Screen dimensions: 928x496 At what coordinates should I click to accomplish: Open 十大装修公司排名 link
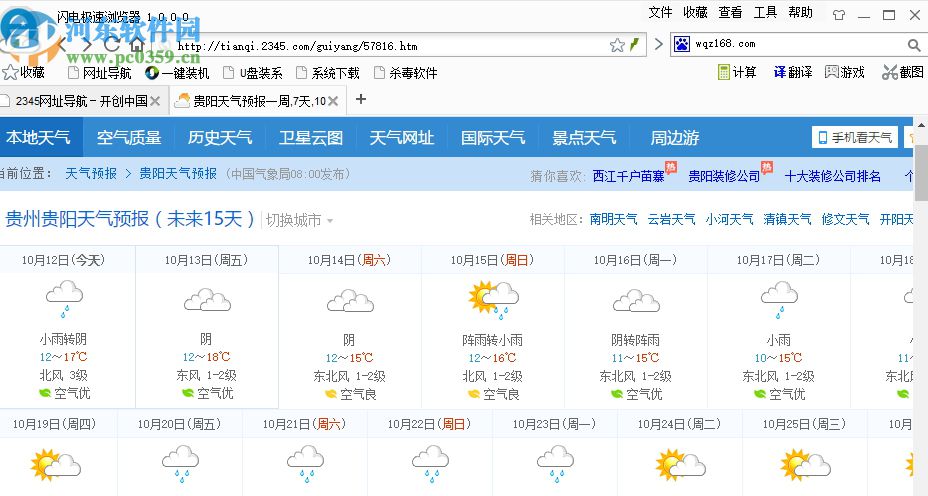point(833,176)
